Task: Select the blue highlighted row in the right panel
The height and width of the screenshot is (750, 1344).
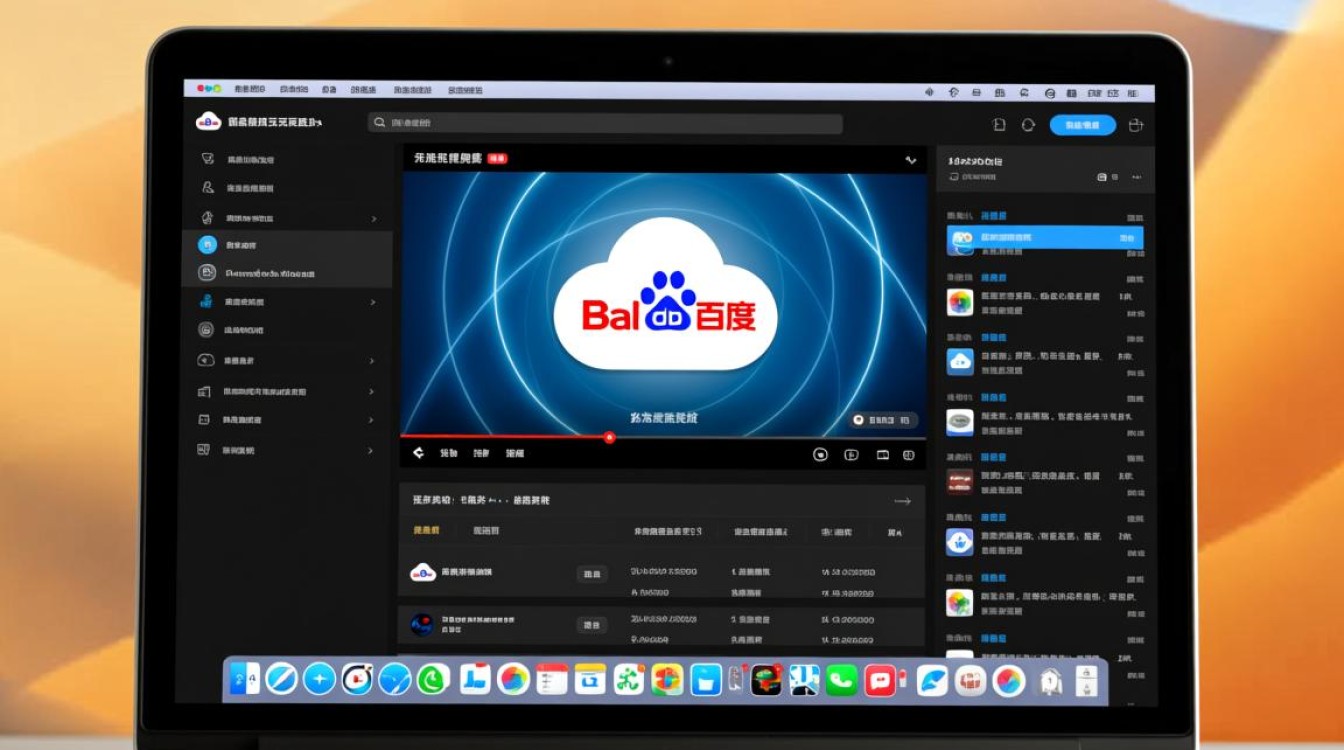Action: (1045, 238)
